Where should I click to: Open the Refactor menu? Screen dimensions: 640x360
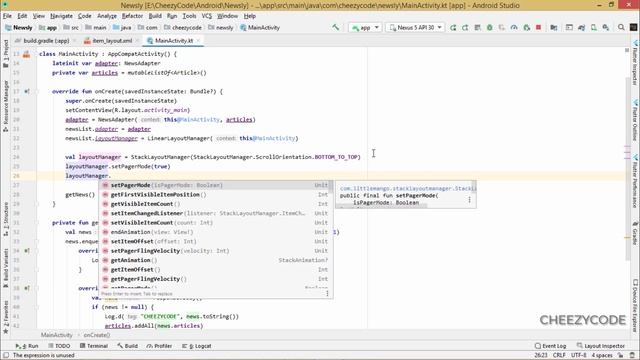132,16
